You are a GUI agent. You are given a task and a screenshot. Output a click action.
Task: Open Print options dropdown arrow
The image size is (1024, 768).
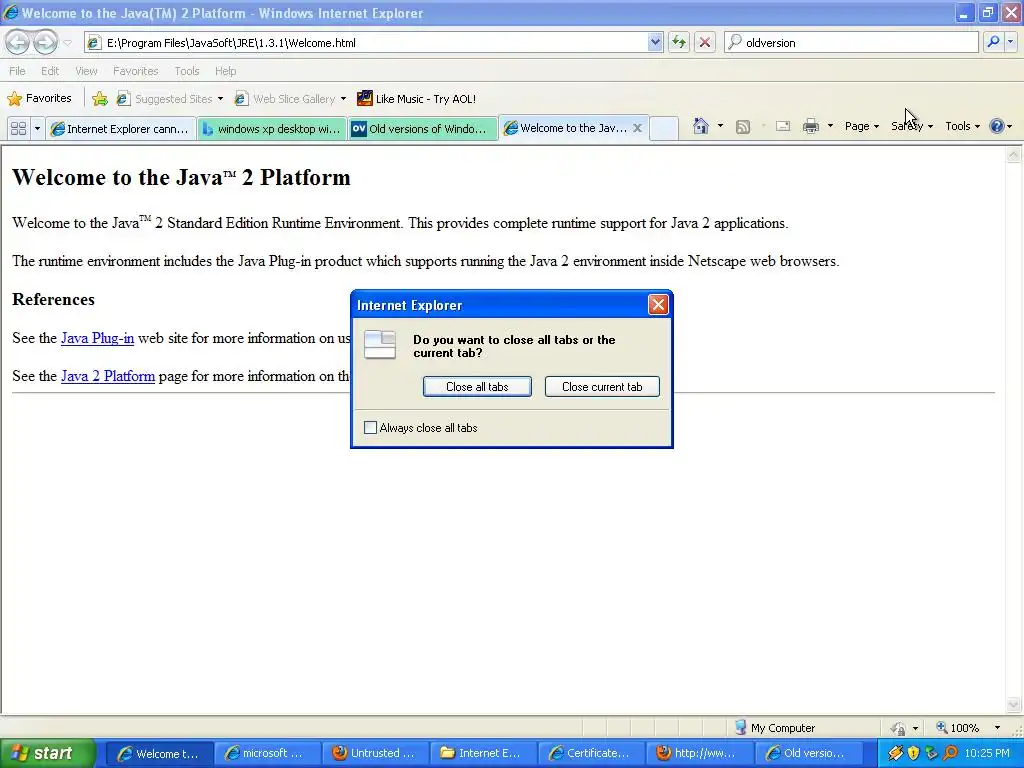[830, 126]
